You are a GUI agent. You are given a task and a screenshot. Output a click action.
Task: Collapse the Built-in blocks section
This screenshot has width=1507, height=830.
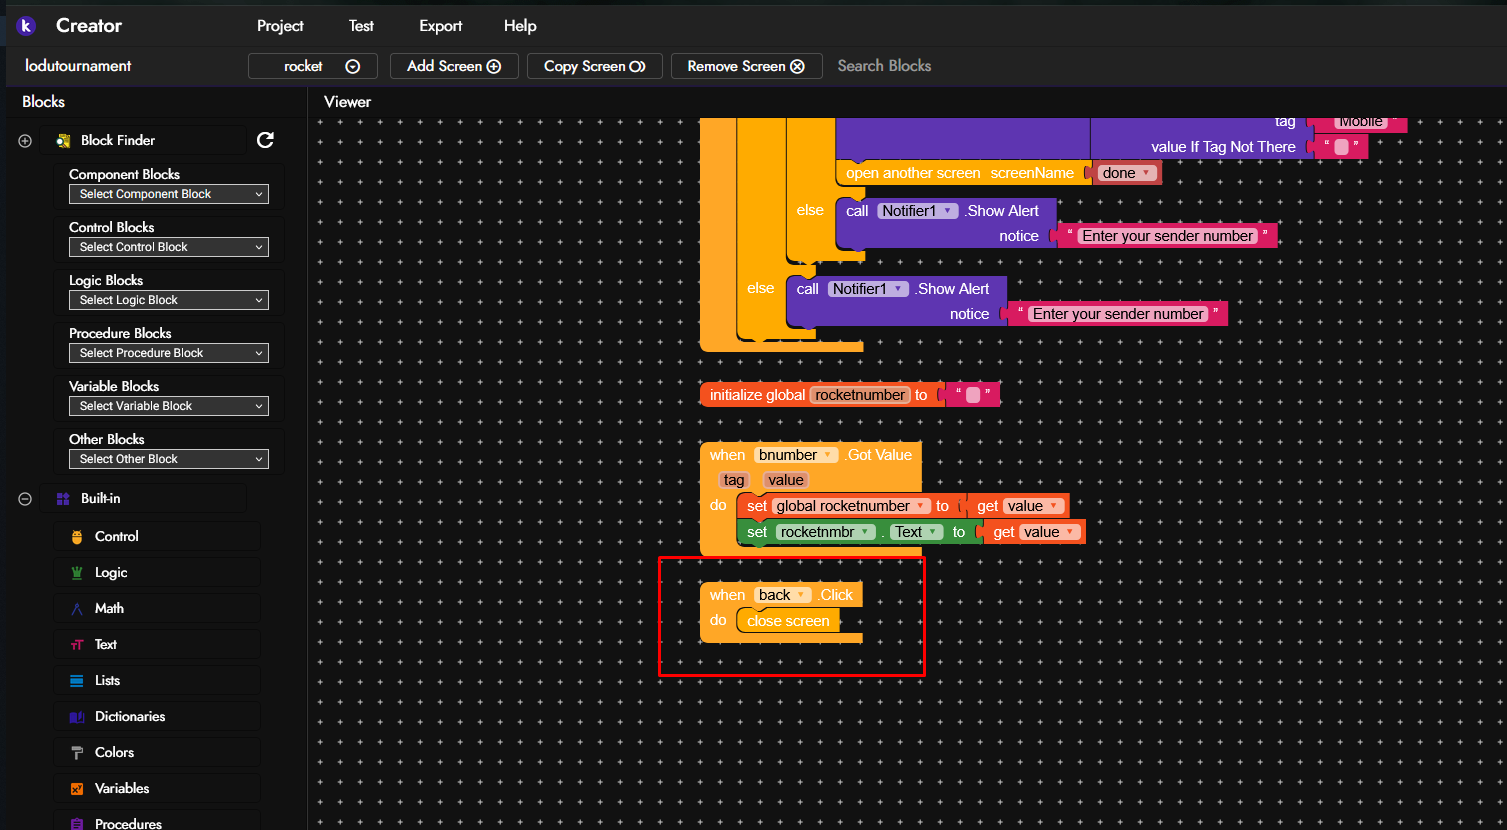(x=25, y=499)
